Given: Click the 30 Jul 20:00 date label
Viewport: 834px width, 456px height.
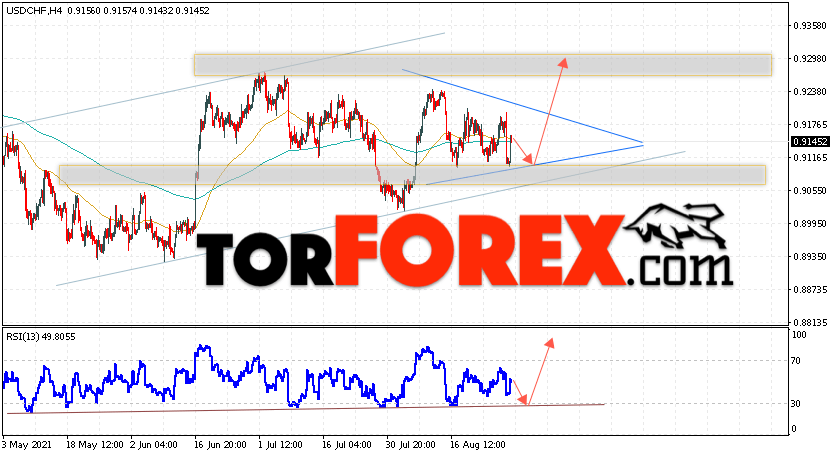Looking at the screenshot, I should [411, 444].
